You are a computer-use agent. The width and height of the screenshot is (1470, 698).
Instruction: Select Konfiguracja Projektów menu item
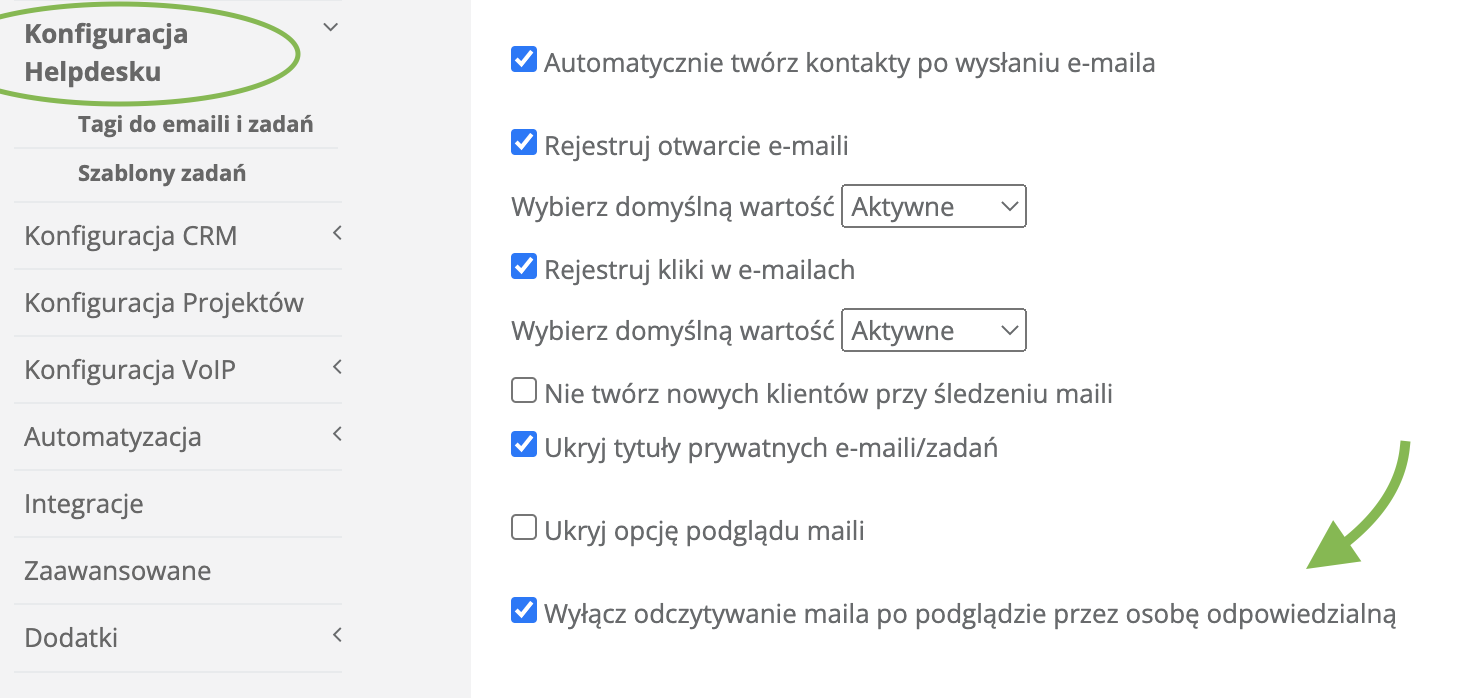164,303
